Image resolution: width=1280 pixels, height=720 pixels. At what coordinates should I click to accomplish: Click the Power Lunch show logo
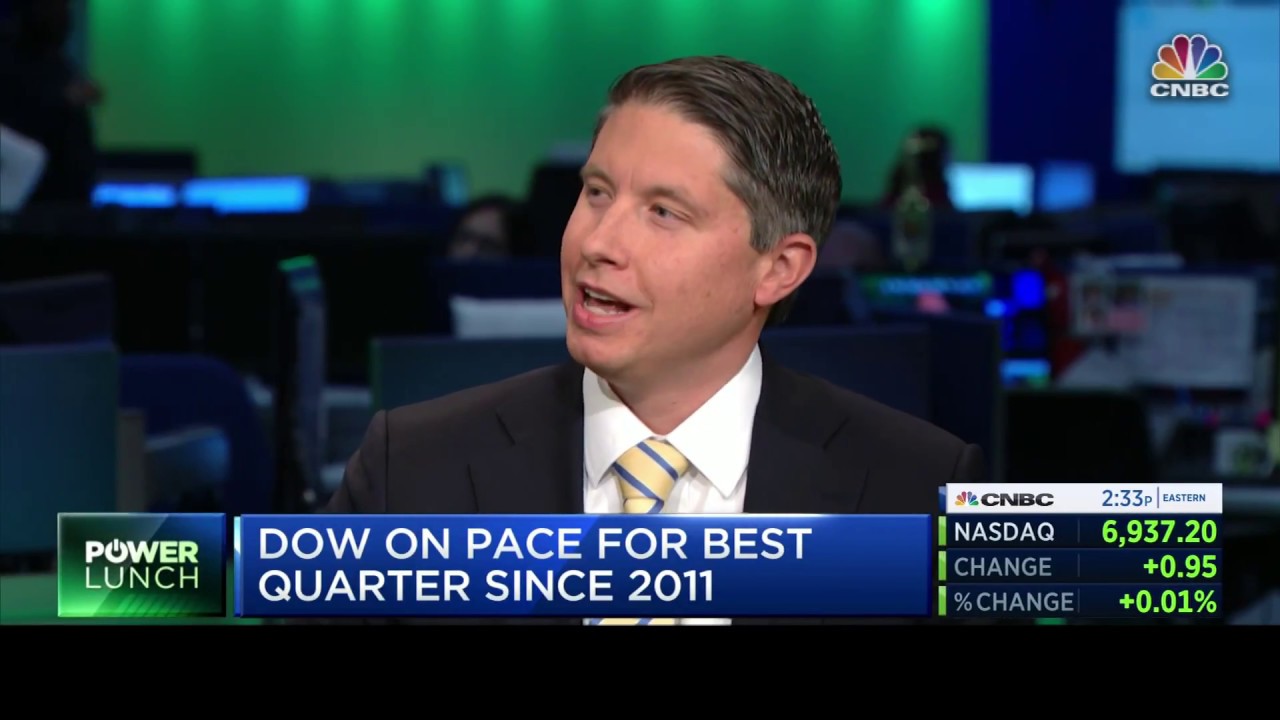[x=142, y=565]
